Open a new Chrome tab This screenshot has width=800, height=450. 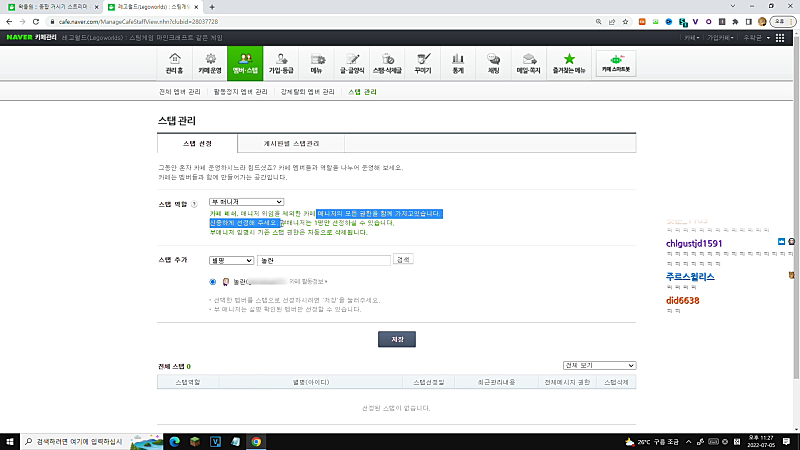click(212, 7)
